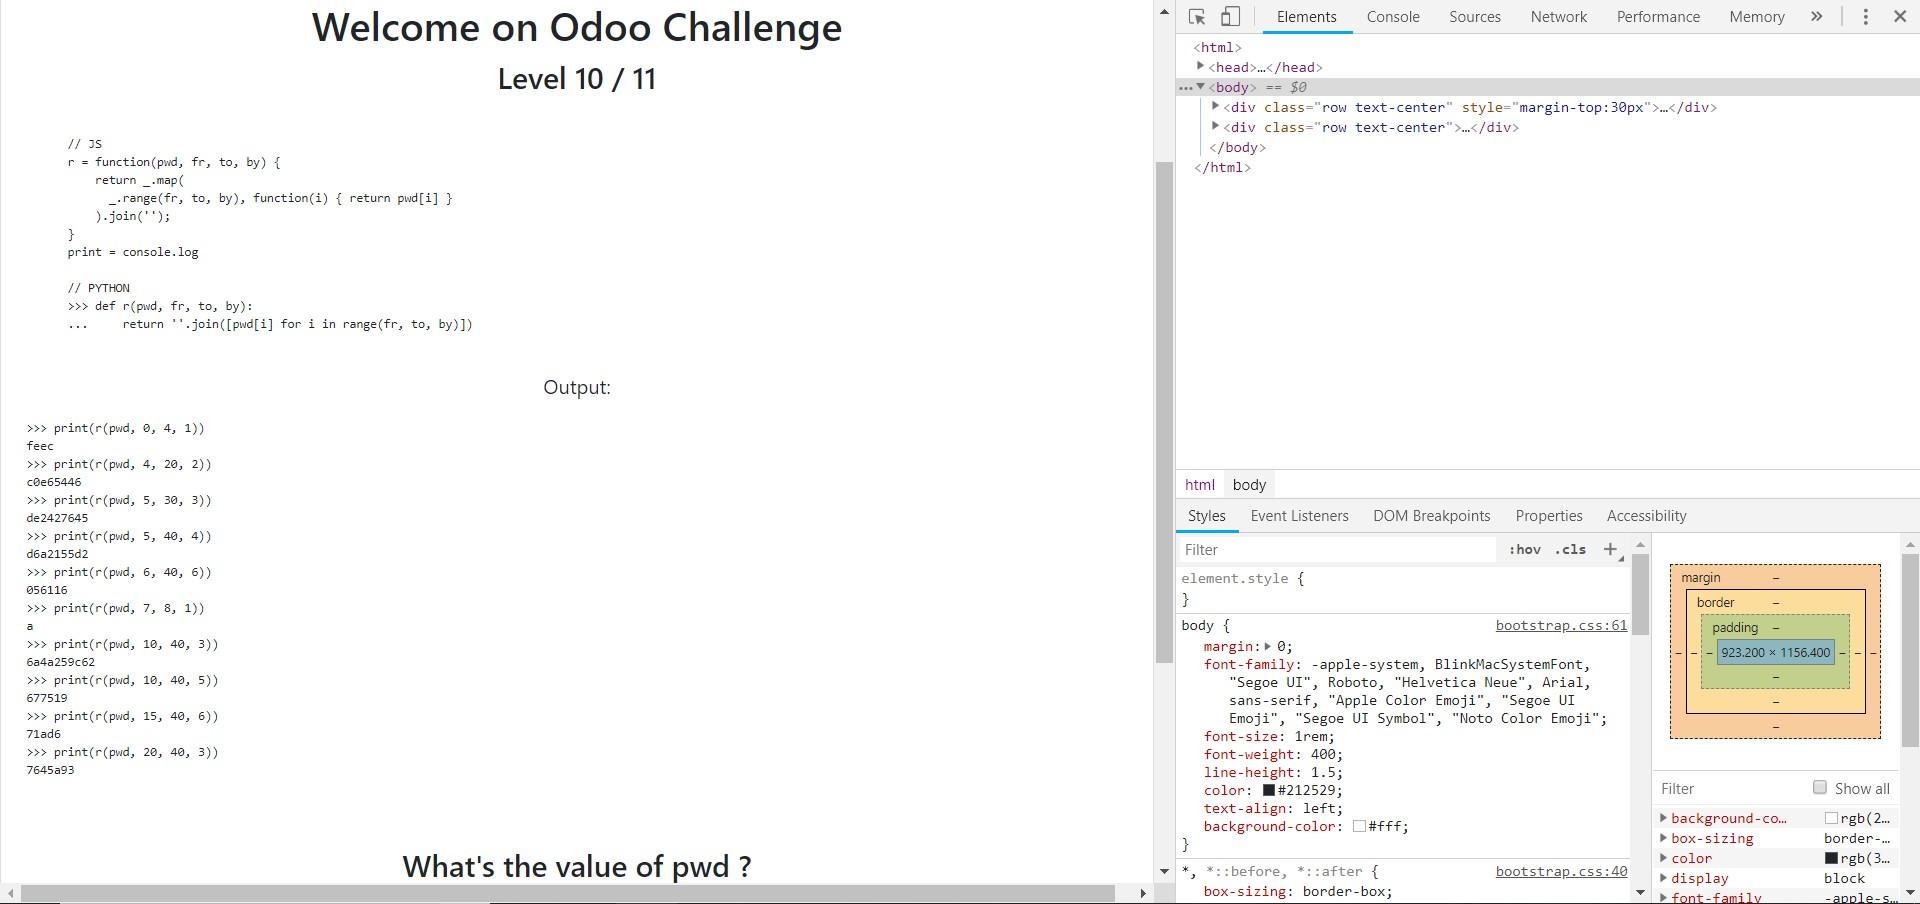Screen dimensions: 1920x904
Task: Expand the background-color computed property
Action: [1664, 817]
